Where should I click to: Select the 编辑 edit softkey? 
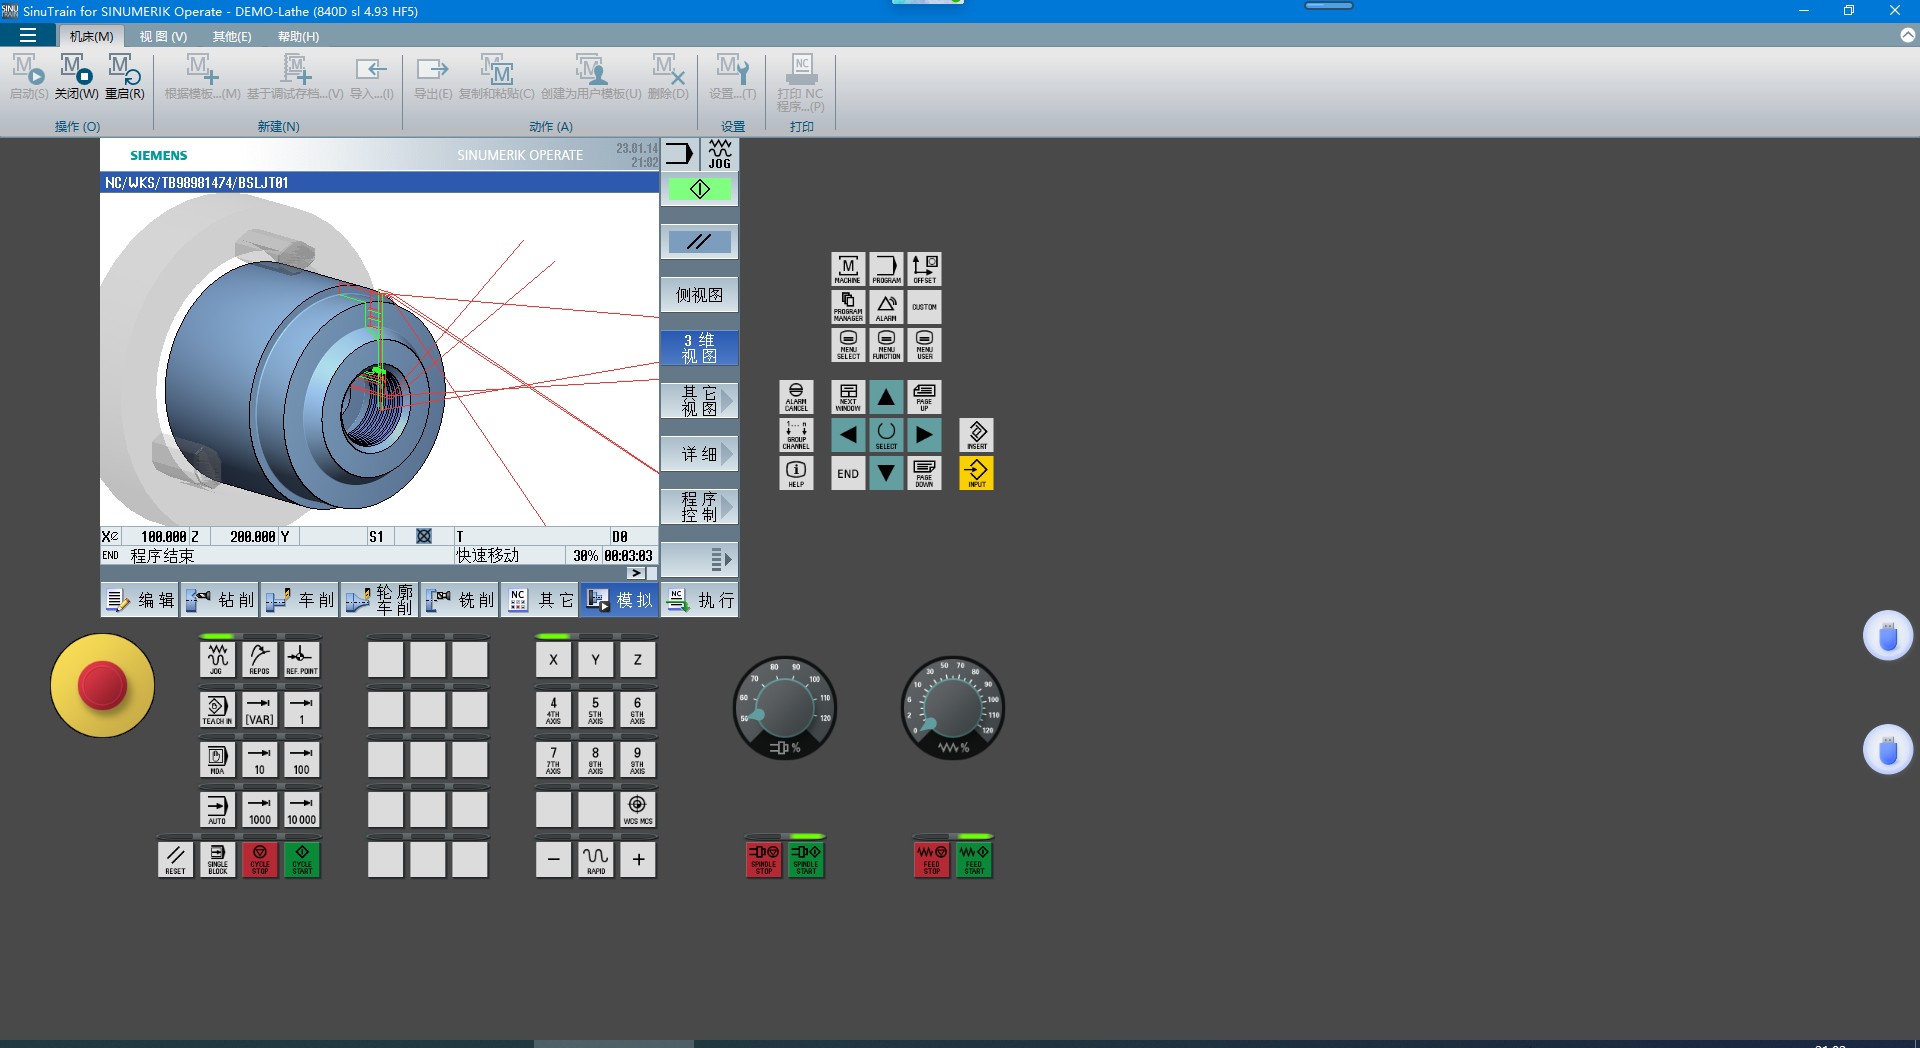coord(140,600)
